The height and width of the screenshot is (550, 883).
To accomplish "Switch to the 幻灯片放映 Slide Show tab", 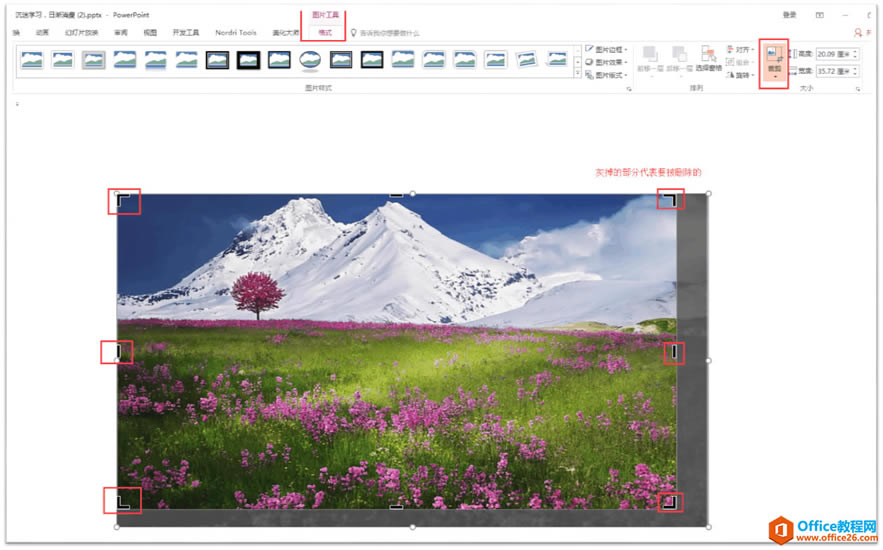I will 82,33.
